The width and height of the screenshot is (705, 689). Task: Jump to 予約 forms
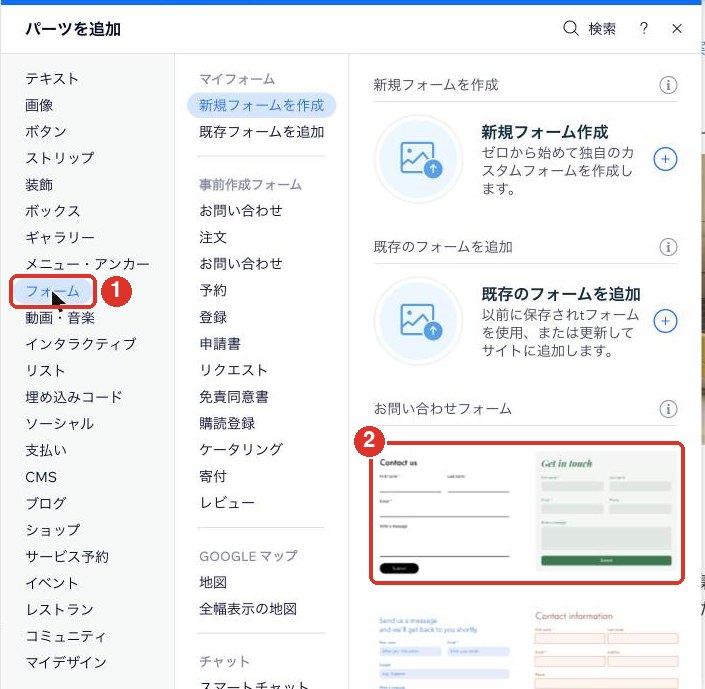pyautogui.click(x=213, y=291)
